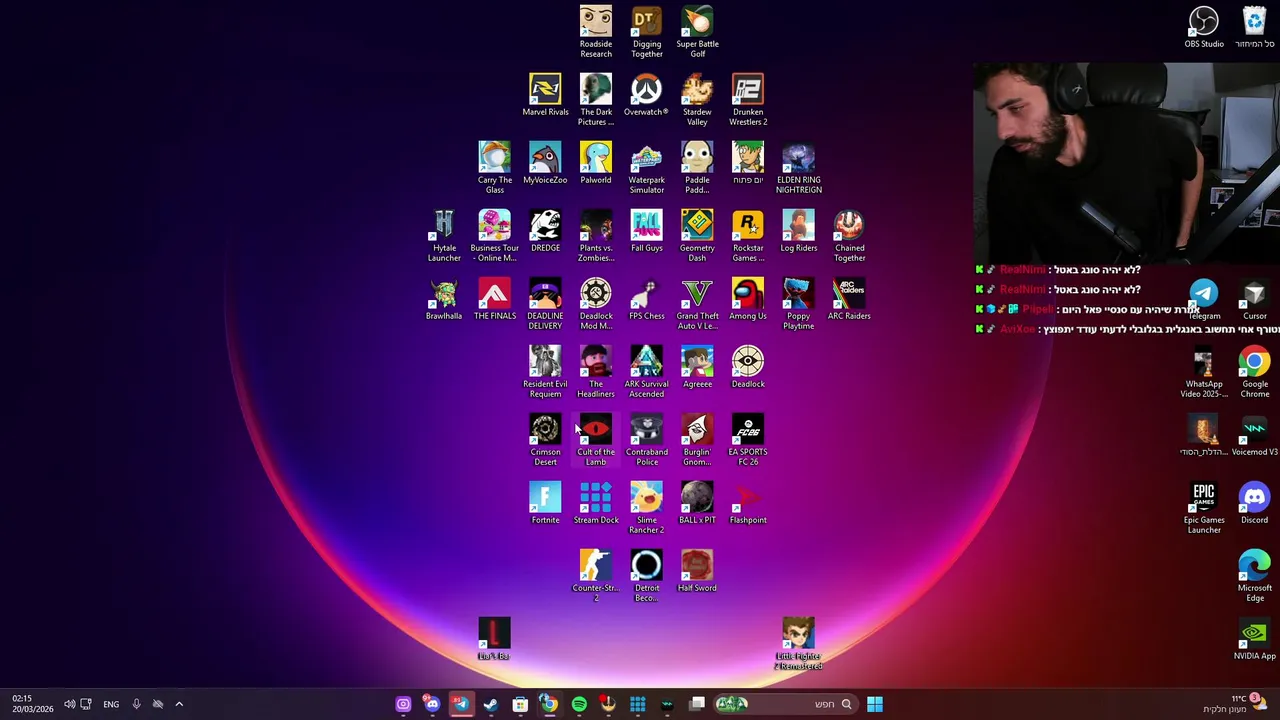
Task: Launch THE FINALS from the desktop
Action: [x=495, y=299]
